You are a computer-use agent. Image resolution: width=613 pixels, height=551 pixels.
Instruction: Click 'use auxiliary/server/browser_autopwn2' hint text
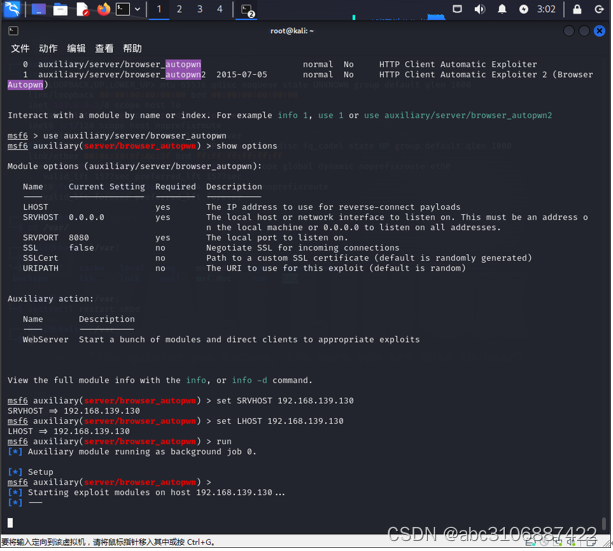458,115
